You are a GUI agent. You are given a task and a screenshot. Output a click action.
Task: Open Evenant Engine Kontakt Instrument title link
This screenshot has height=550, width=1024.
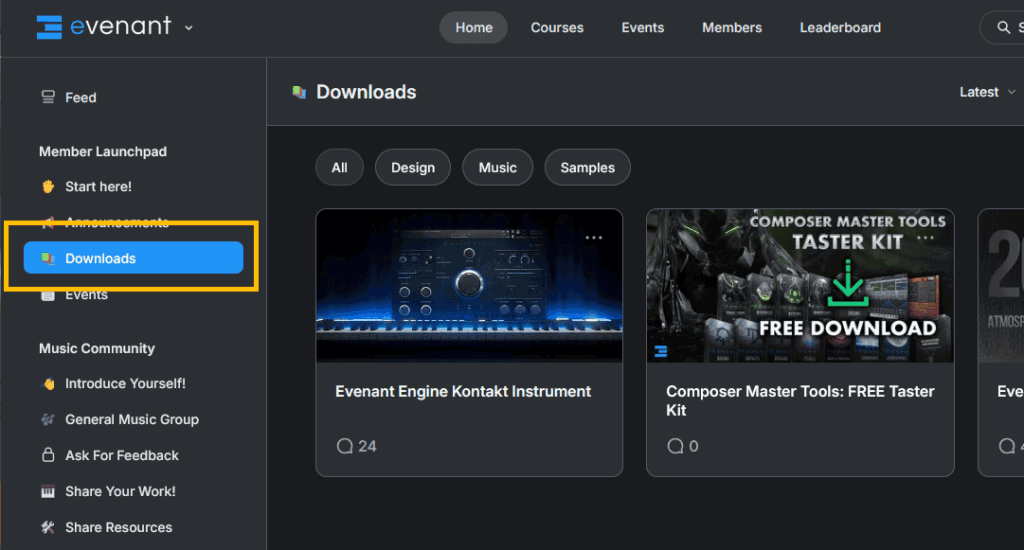[x=463, y=392]
